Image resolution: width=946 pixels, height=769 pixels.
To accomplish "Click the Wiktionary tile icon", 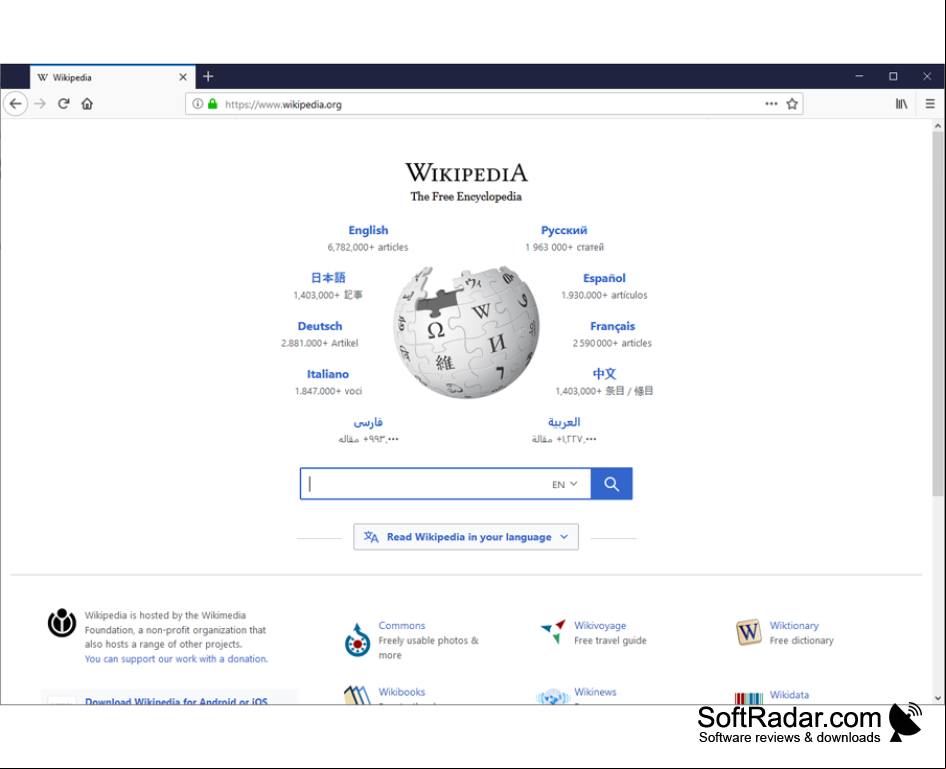I will pyautogui.click(x=749, y=632).
